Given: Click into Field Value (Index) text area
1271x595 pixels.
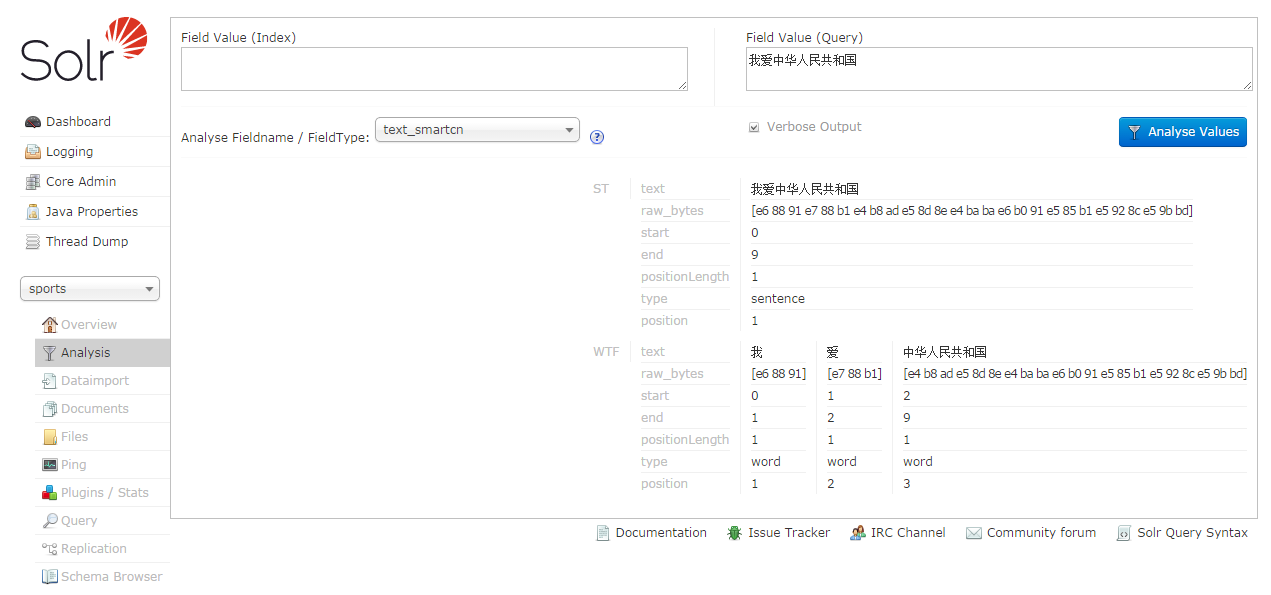Looking at the screenshot, I should [434, 69].
